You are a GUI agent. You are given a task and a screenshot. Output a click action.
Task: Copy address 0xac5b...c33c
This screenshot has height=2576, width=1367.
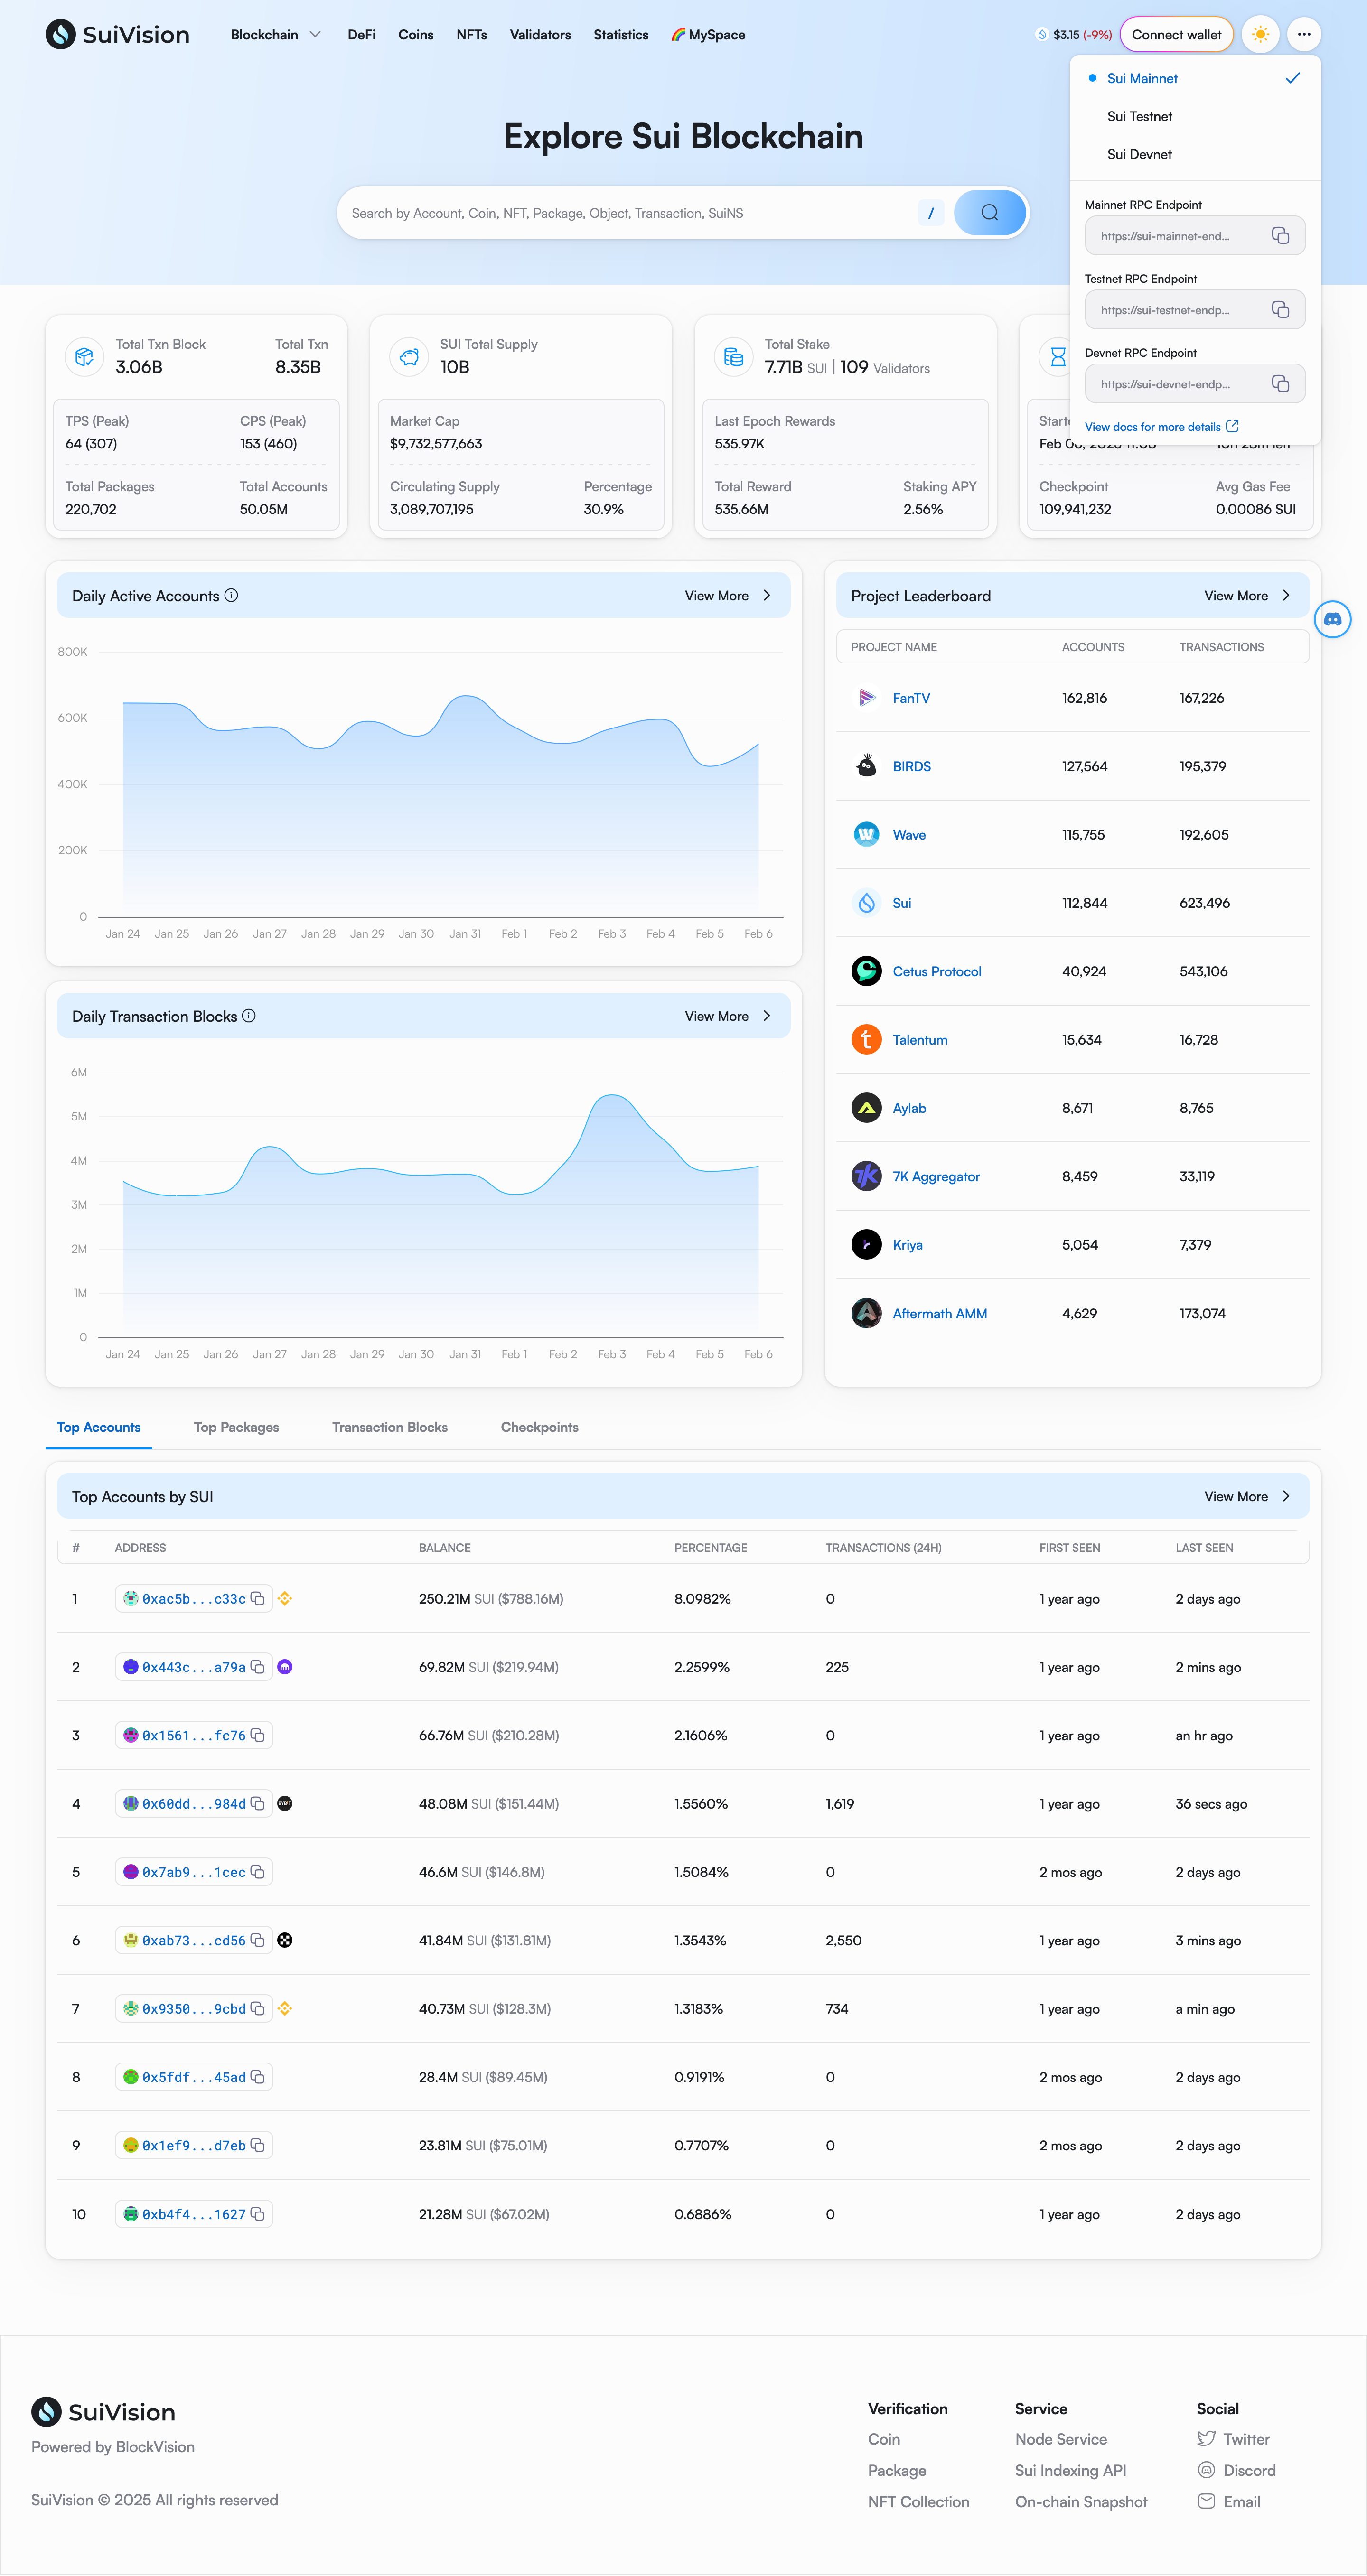click(x=257, y=1599)
